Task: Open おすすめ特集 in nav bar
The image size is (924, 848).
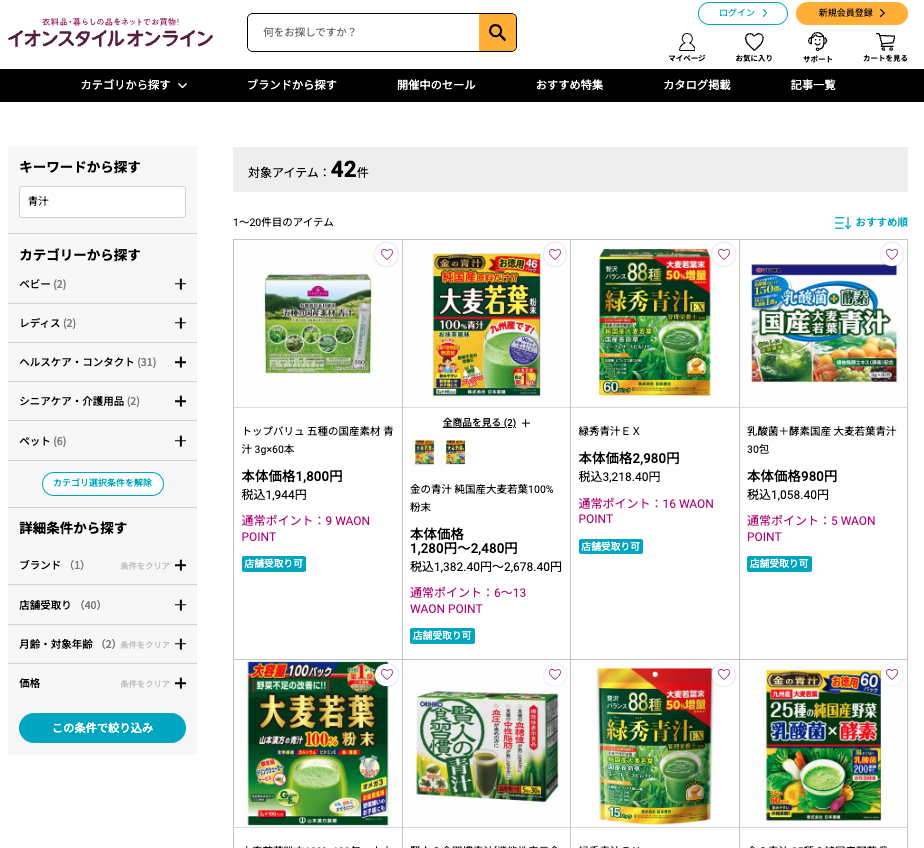Action: coord(569,85)
